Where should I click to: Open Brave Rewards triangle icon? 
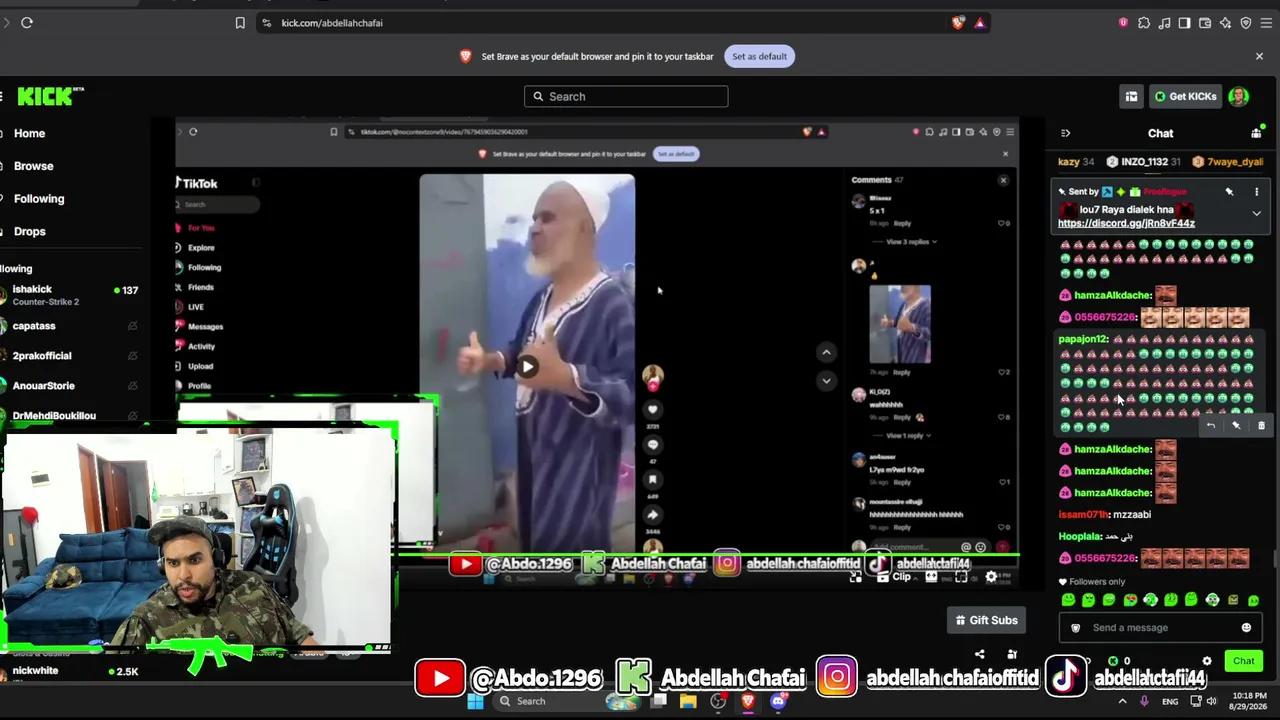(x=980, y=23)
